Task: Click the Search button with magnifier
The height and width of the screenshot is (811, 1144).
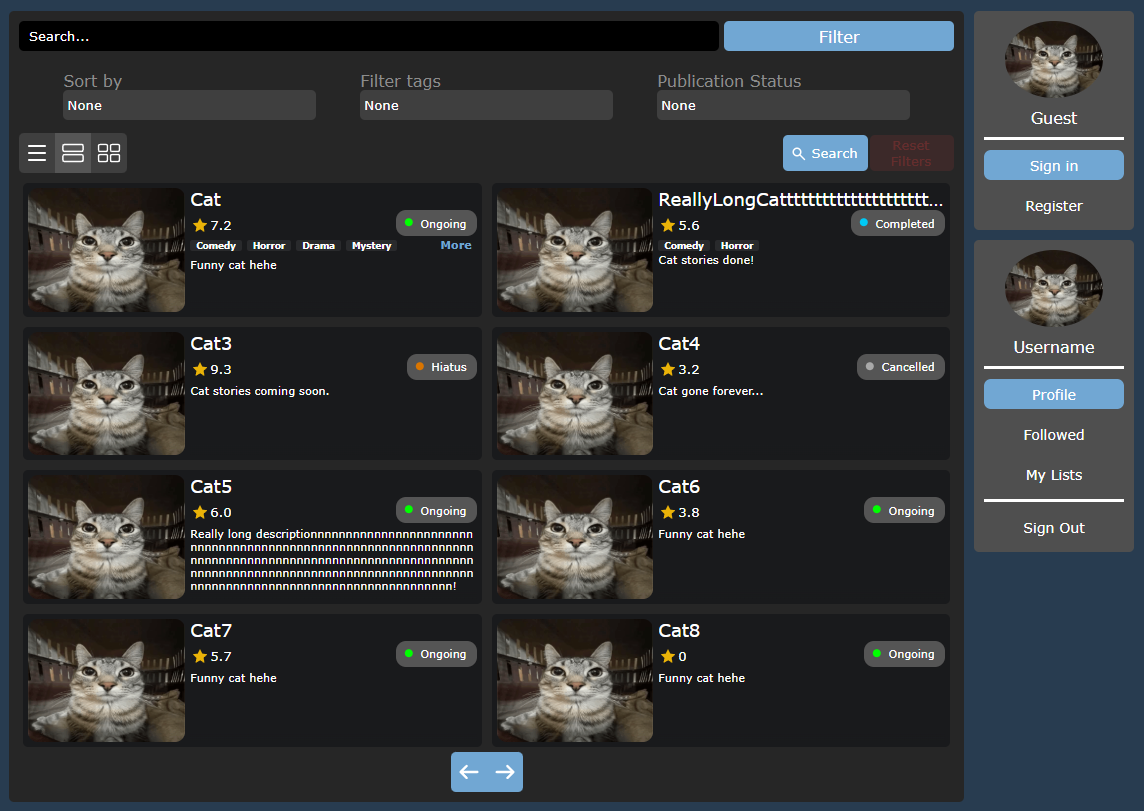Action: [x=825, y=153]
